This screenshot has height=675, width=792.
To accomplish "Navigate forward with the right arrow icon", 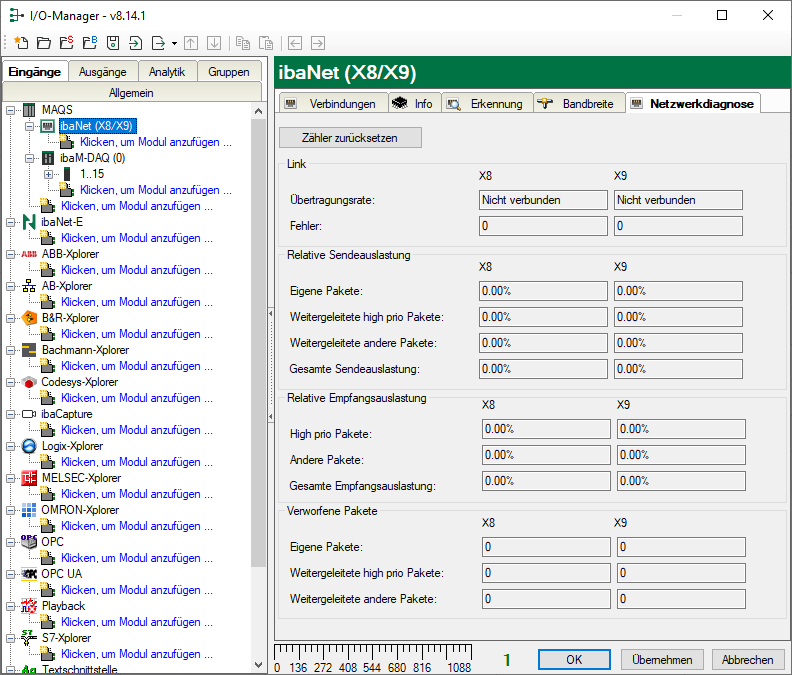I will 318,43.
